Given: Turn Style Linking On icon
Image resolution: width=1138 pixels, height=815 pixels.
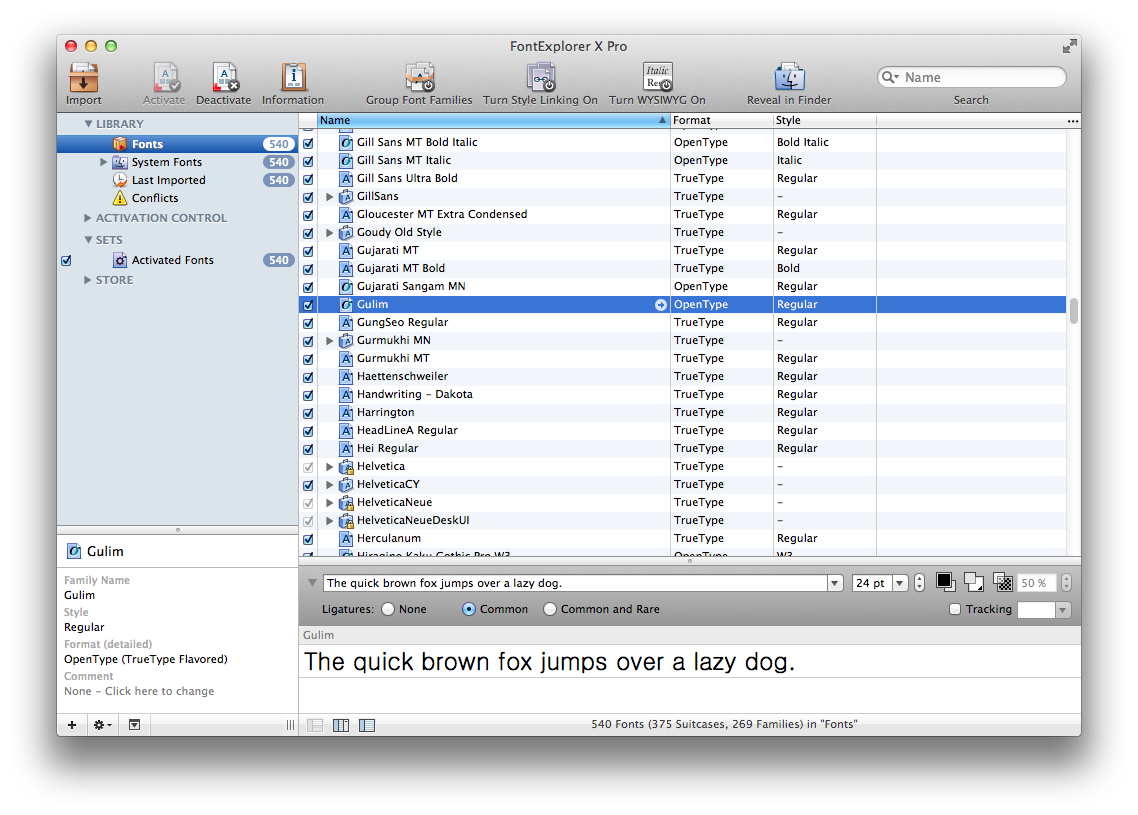Looking at the screenshot, I should point(540,78).
